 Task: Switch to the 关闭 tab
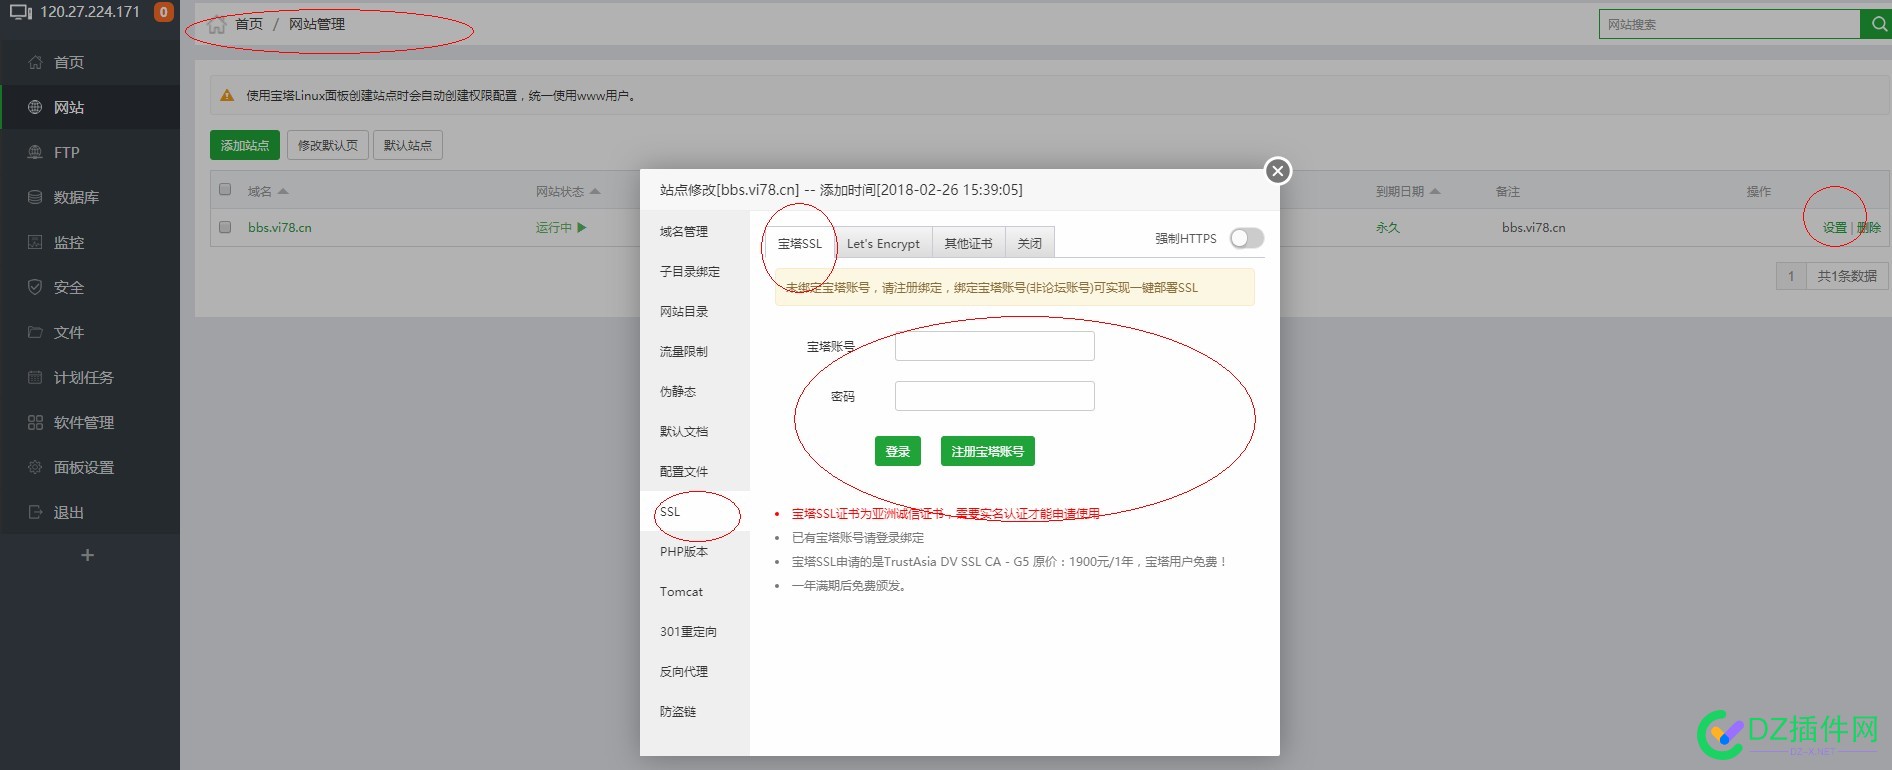click(x=1029, y=243)
